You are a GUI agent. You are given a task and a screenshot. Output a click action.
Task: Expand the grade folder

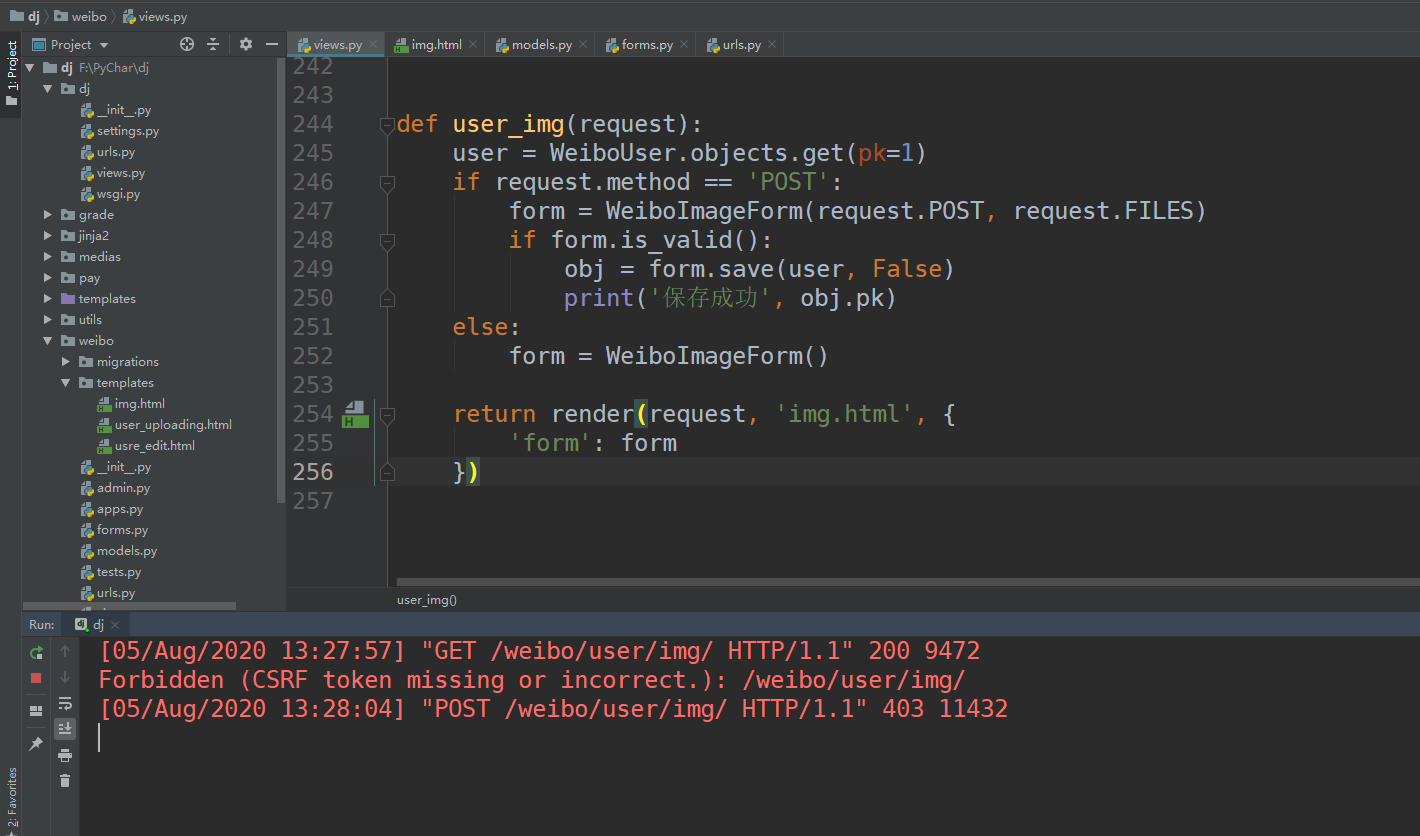pyautogui.click(x=48, y=215)
